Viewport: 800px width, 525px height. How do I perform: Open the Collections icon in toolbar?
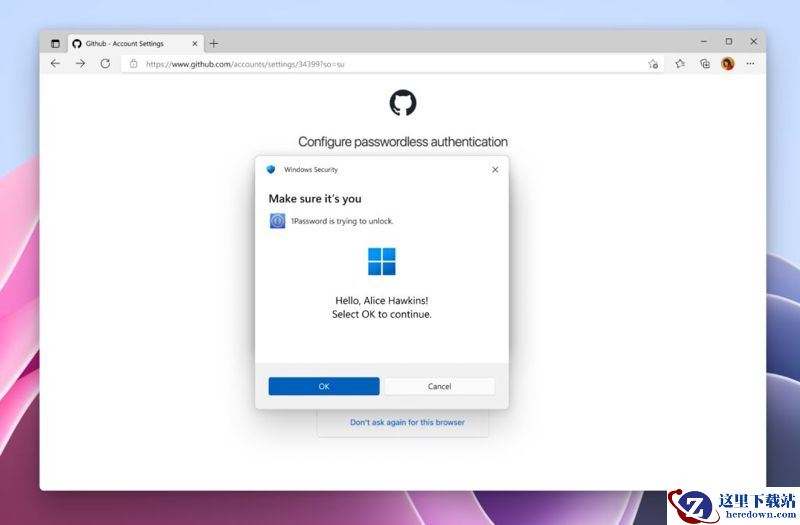pos(705,64)
